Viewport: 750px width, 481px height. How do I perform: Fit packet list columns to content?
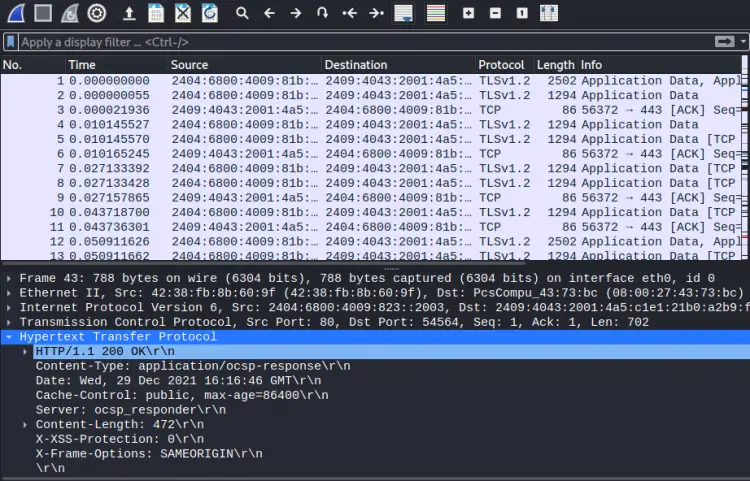click(549, 13)
